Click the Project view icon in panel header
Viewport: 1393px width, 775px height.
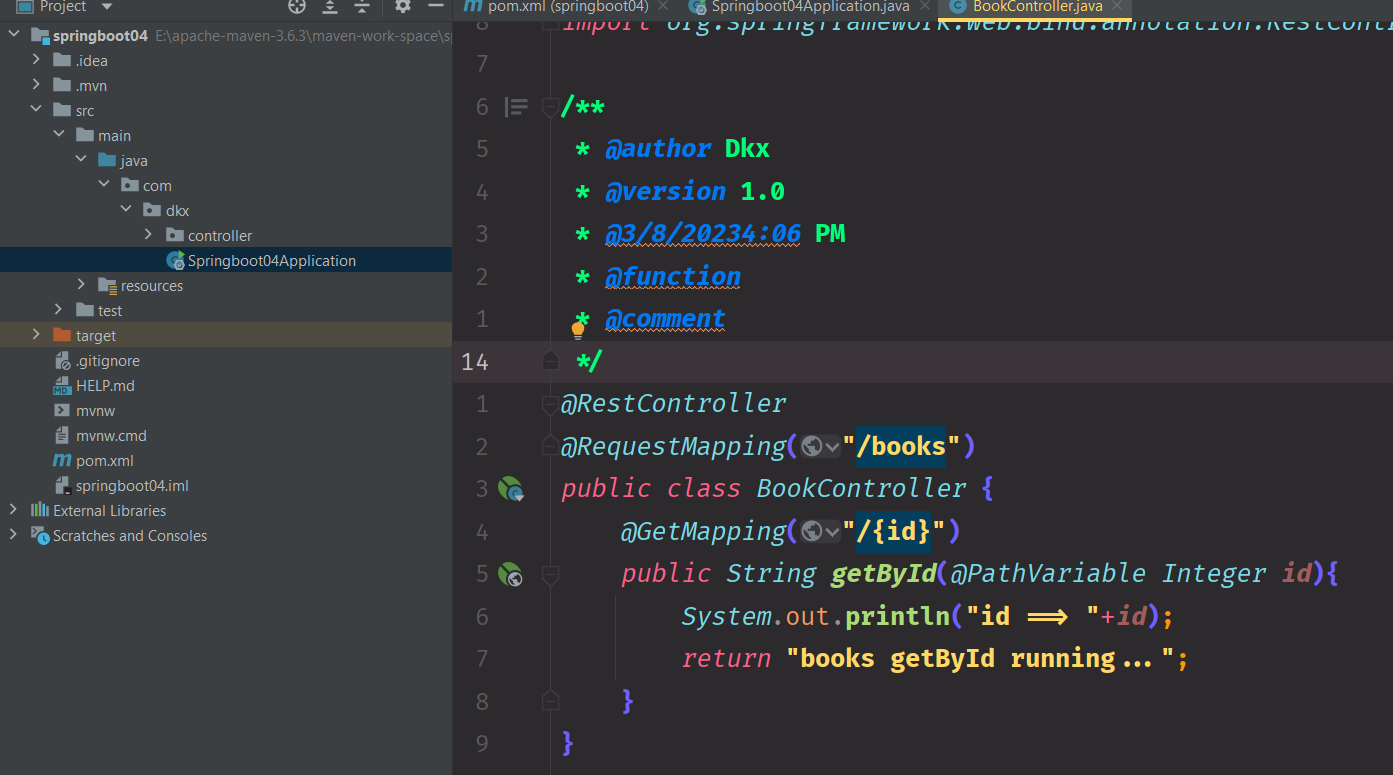tap(25, 6)
